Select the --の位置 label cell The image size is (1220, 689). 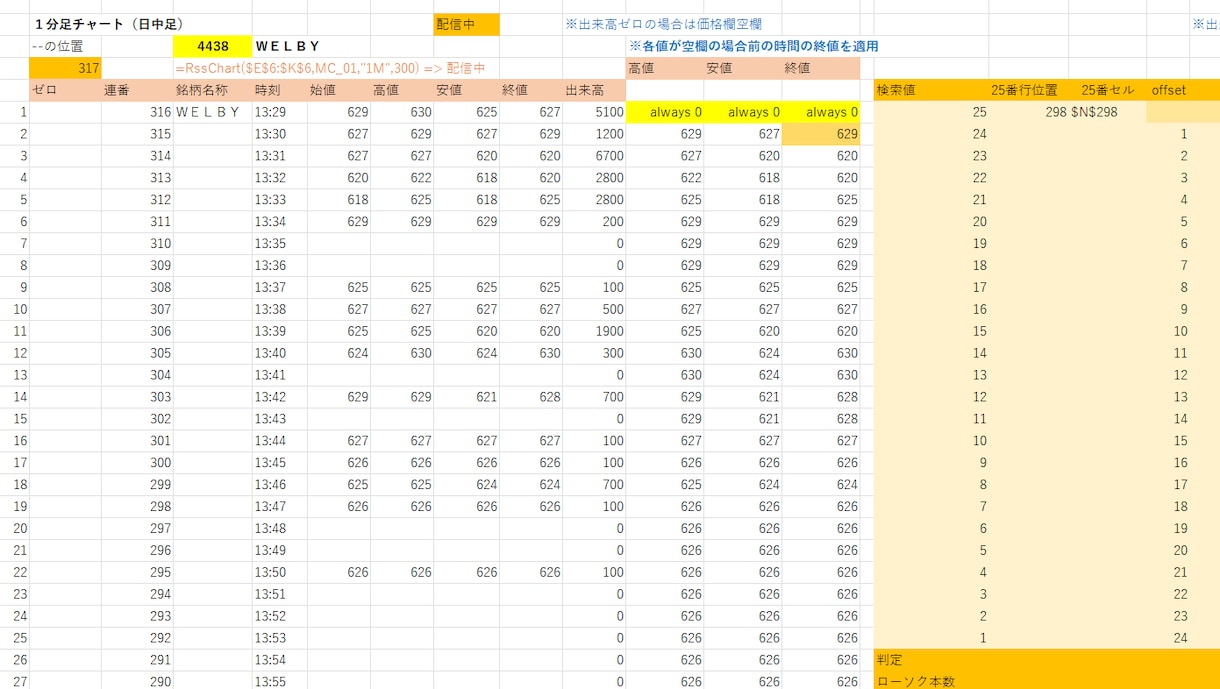pos(65,46)
